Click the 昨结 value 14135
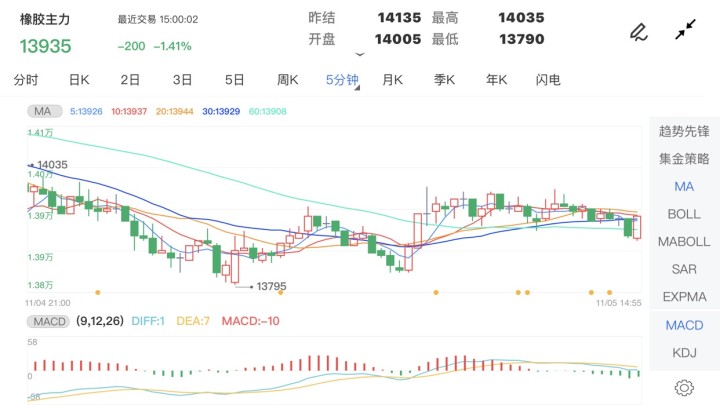720x405 pixels. click(399, 17)
